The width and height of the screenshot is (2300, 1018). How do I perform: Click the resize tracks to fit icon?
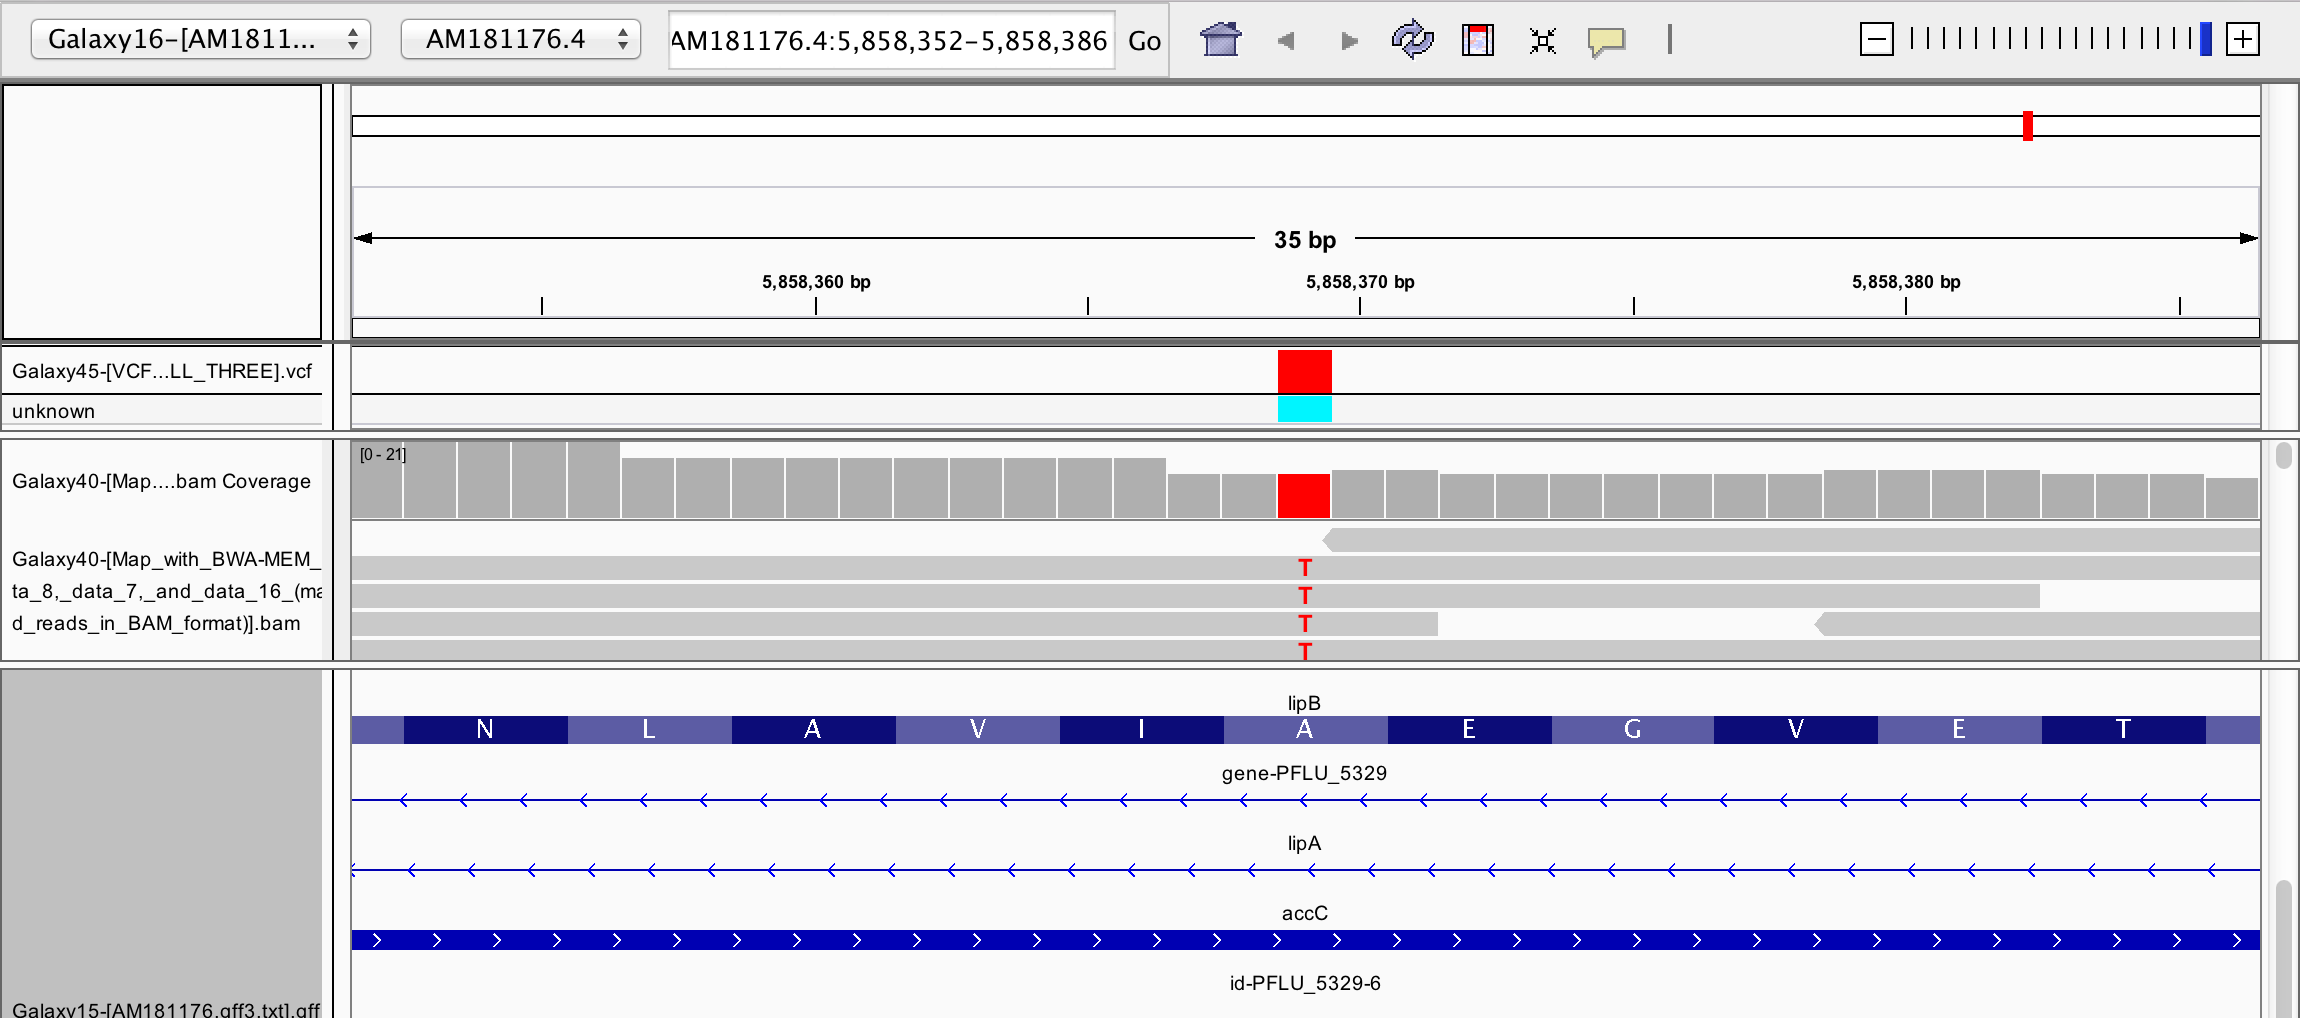click(1543, 41)
